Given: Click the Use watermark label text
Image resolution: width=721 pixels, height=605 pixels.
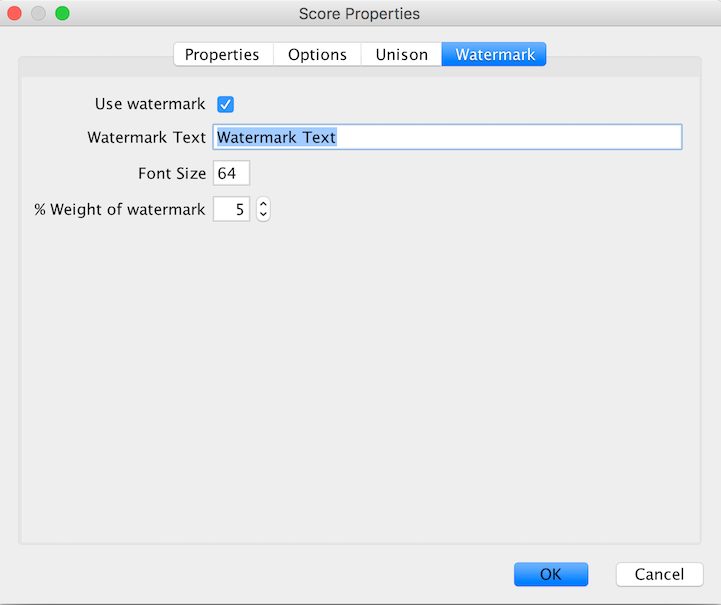Looking at the screenshot, I should pos(150,104).
